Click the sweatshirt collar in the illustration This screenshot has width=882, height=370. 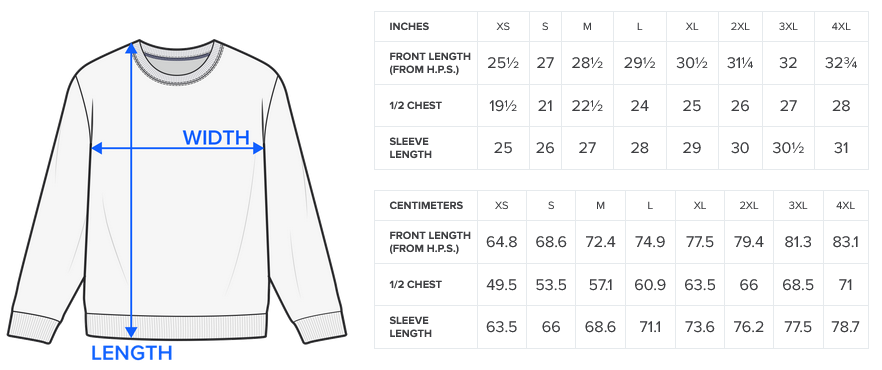(x=178, y=63)
